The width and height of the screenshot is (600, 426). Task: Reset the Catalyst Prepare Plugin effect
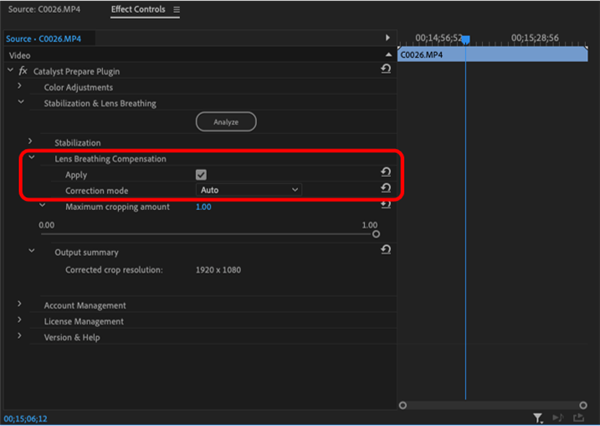coord(386,69)
